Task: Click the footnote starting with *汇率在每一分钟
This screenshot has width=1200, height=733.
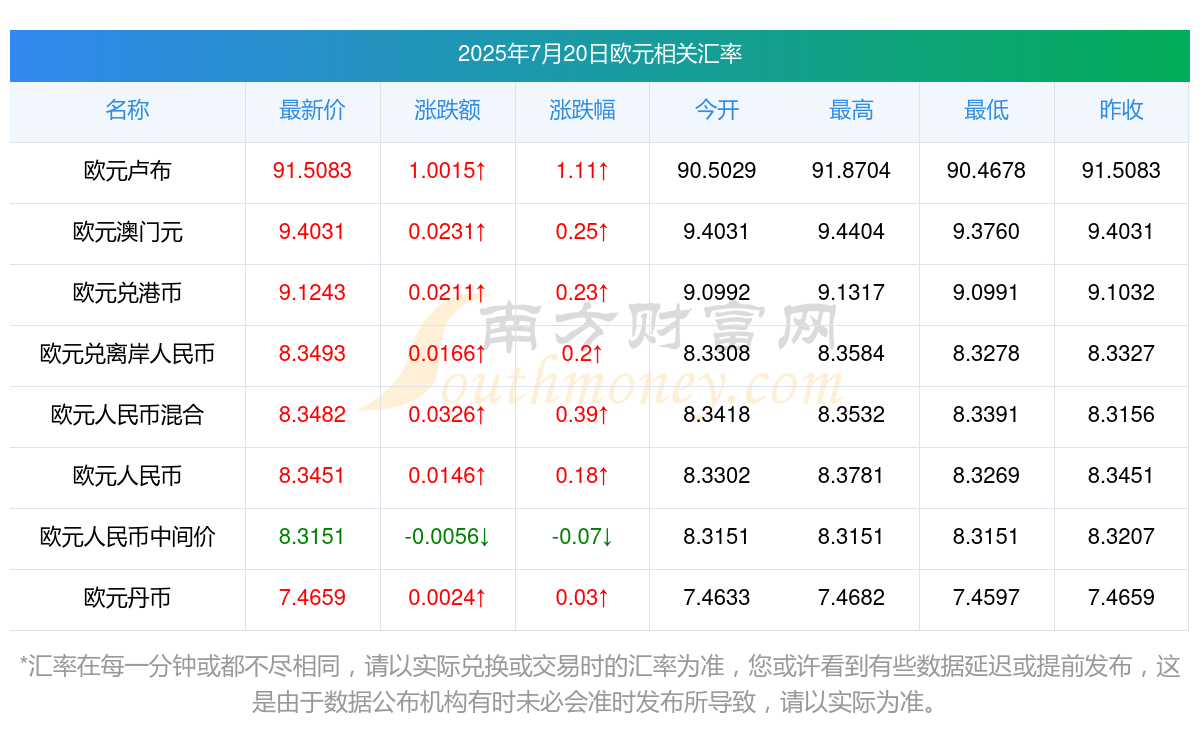Action: tap(600, 684)
